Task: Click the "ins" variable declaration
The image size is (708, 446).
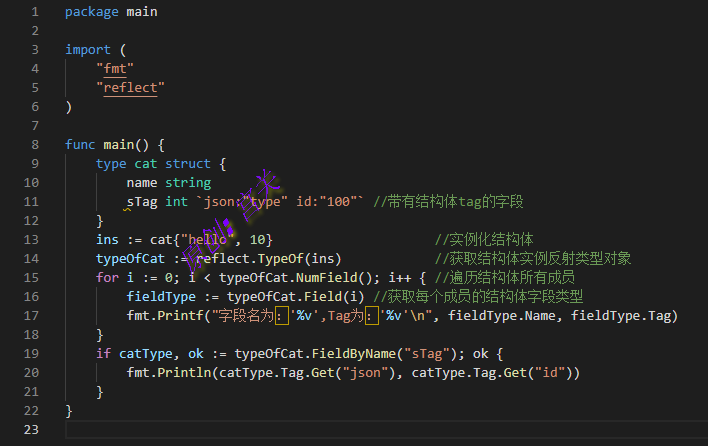Action: click(107, 239)
